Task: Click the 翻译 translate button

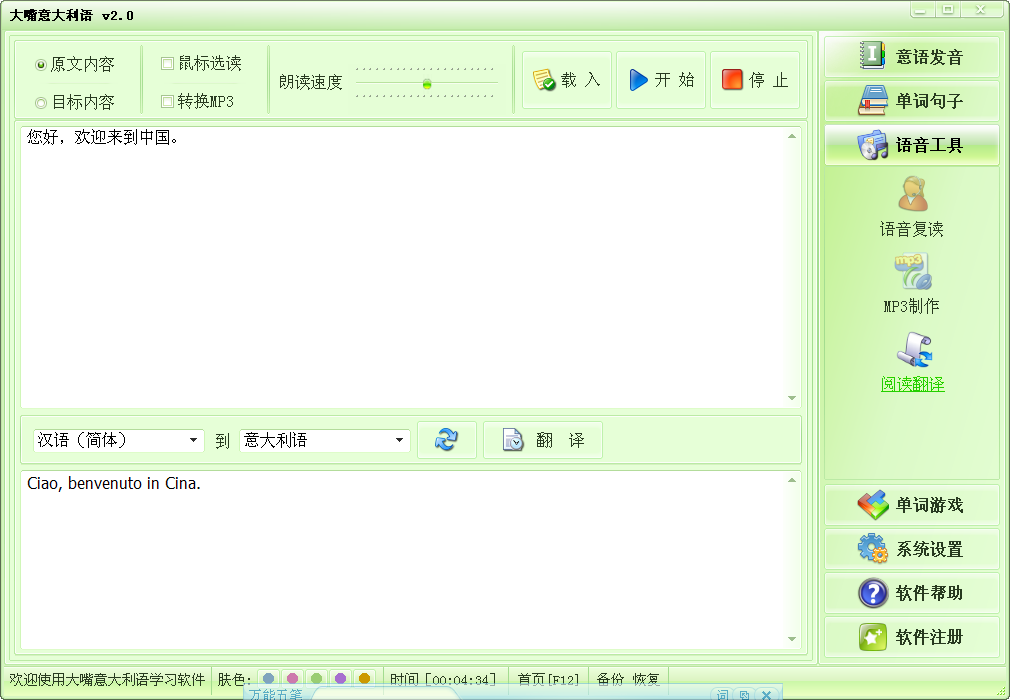Action: click(x=543, y=440)
